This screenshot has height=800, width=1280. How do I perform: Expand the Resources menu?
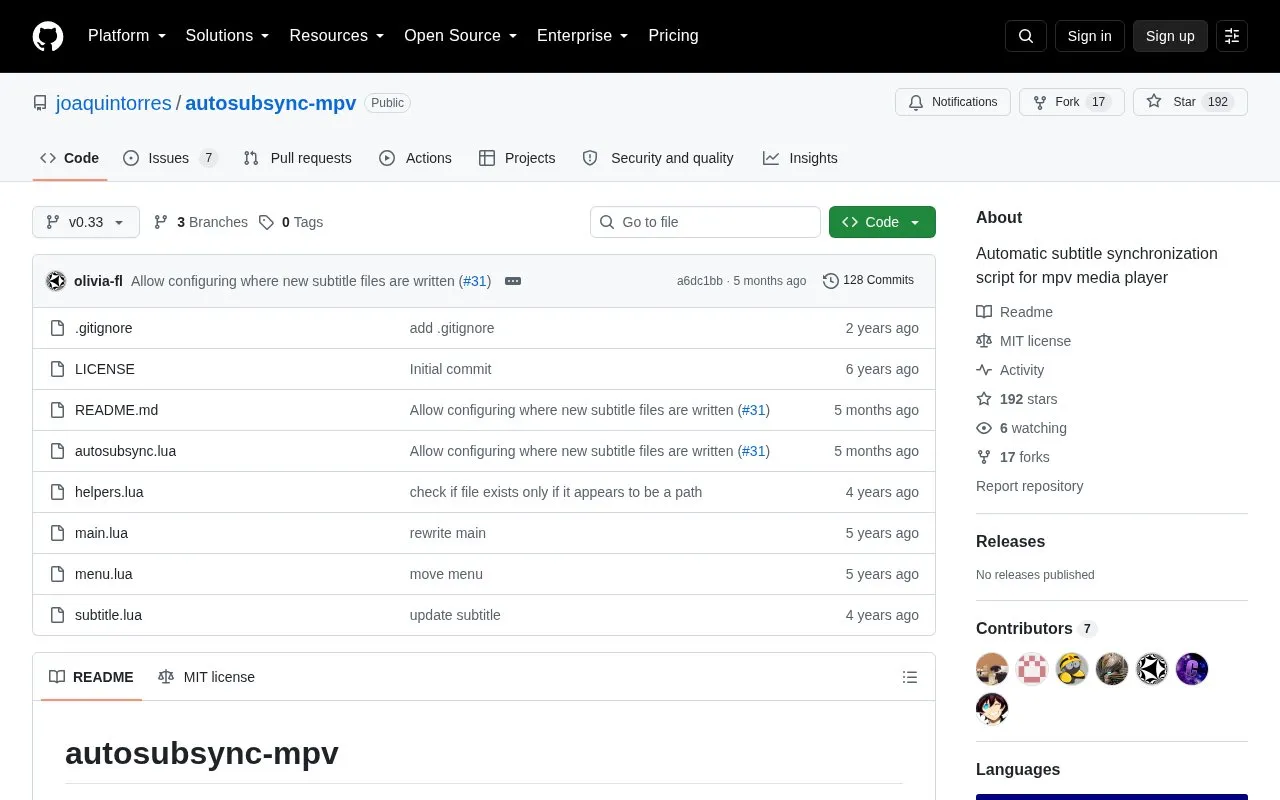[337, 36]
